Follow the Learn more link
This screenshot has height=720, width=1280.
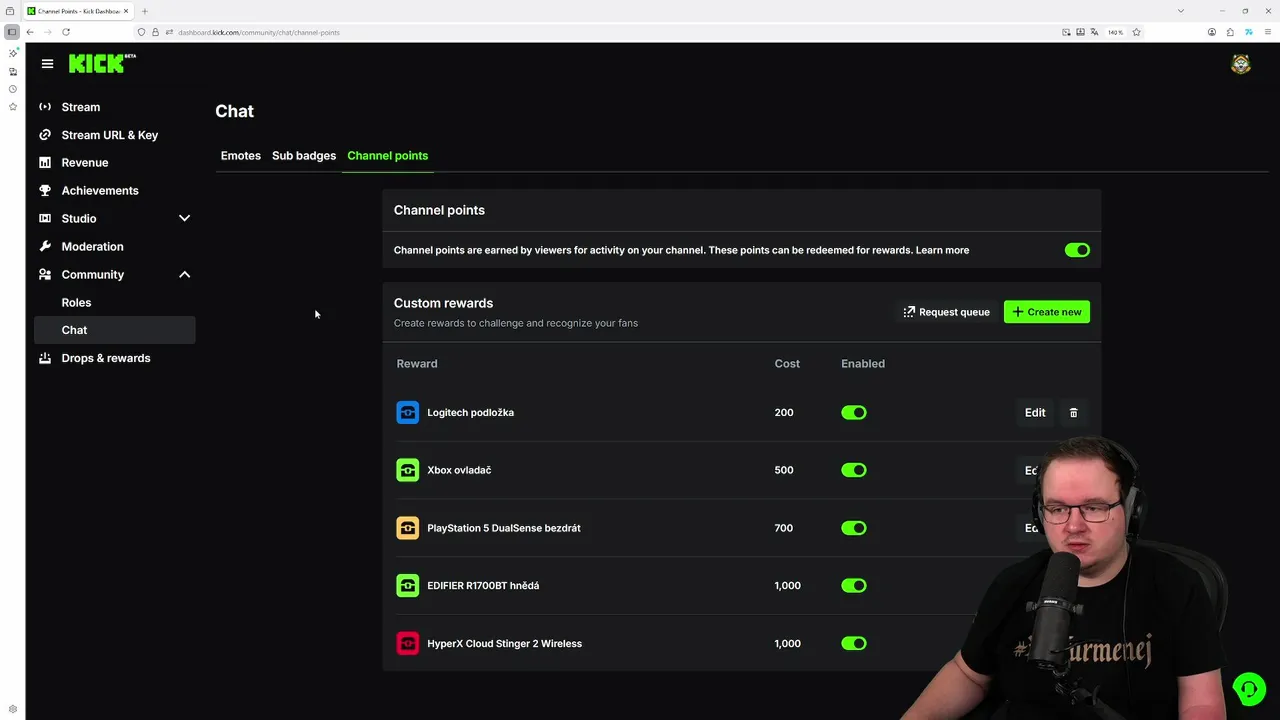[942, 250]
